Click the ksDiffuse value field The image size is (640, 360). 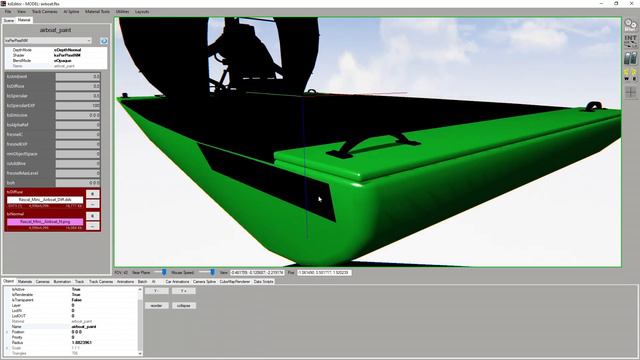coord(78,86)
